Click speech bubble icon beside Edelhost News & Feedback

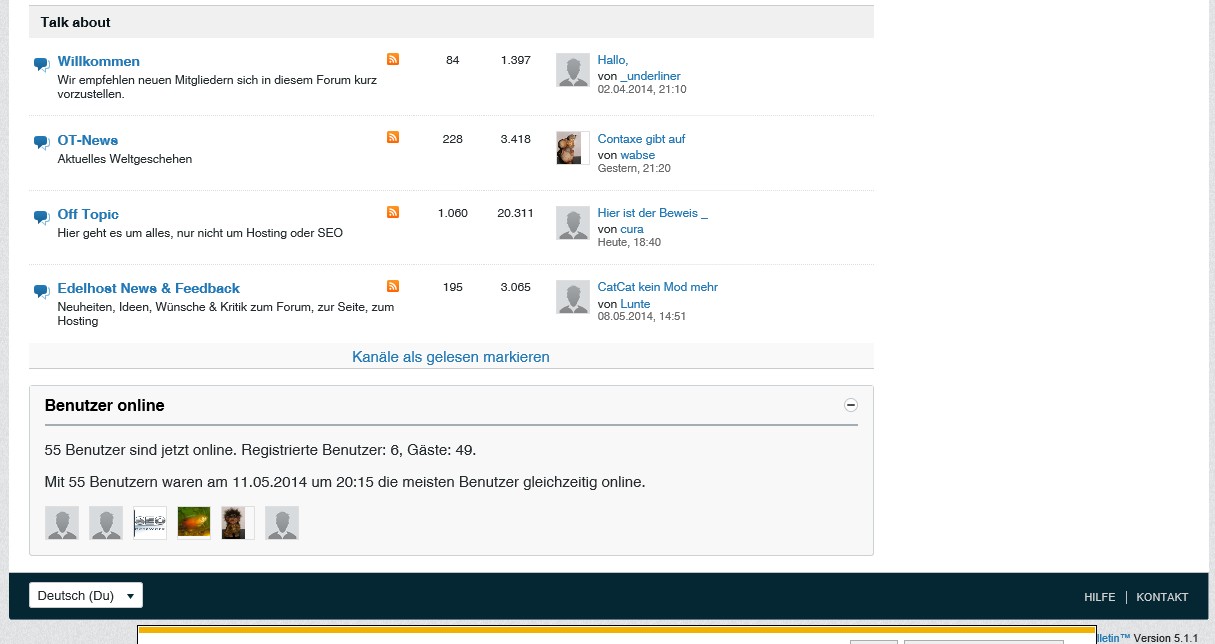[41, 291]
